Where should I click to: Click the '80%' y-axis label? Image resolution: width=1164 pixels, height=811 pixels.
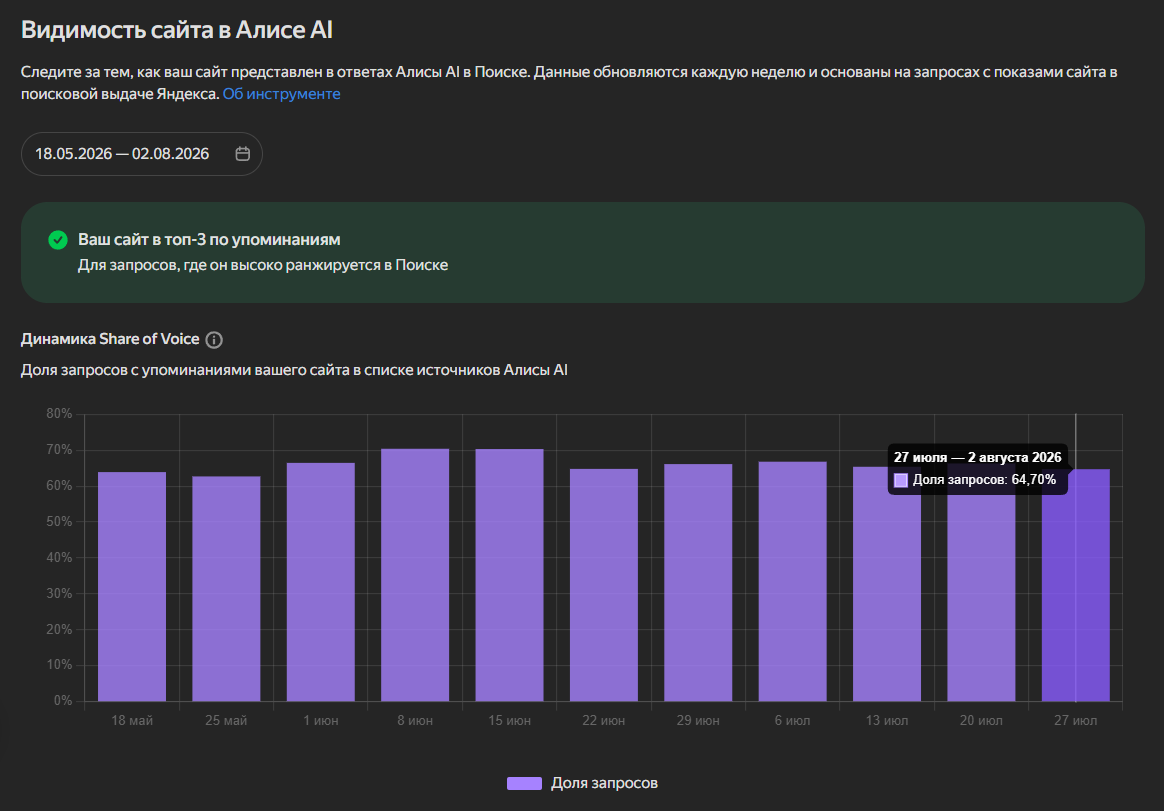(59, 414)
